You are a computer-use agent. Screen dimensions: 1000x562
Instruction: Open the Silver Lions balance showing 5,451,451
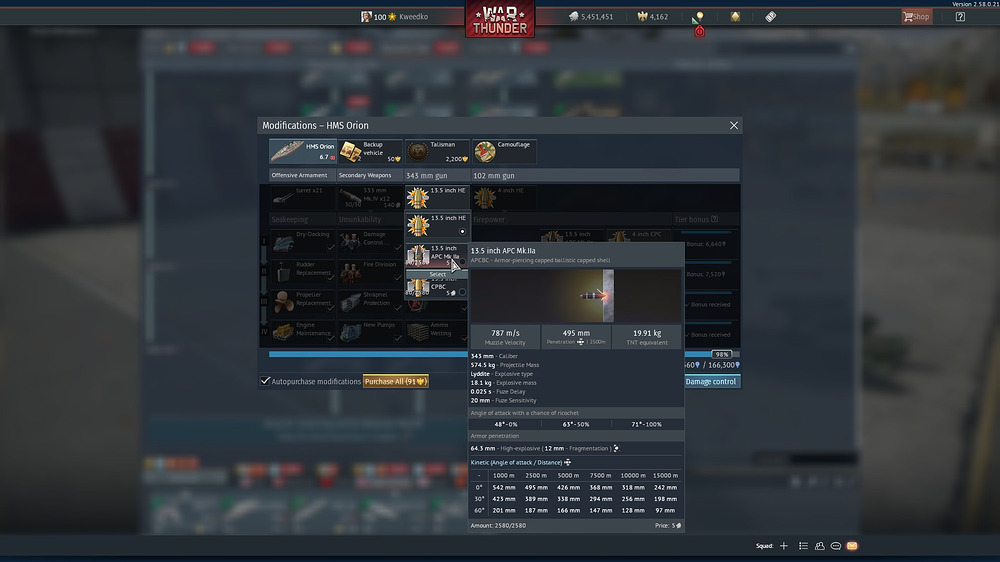coord(591,17)
